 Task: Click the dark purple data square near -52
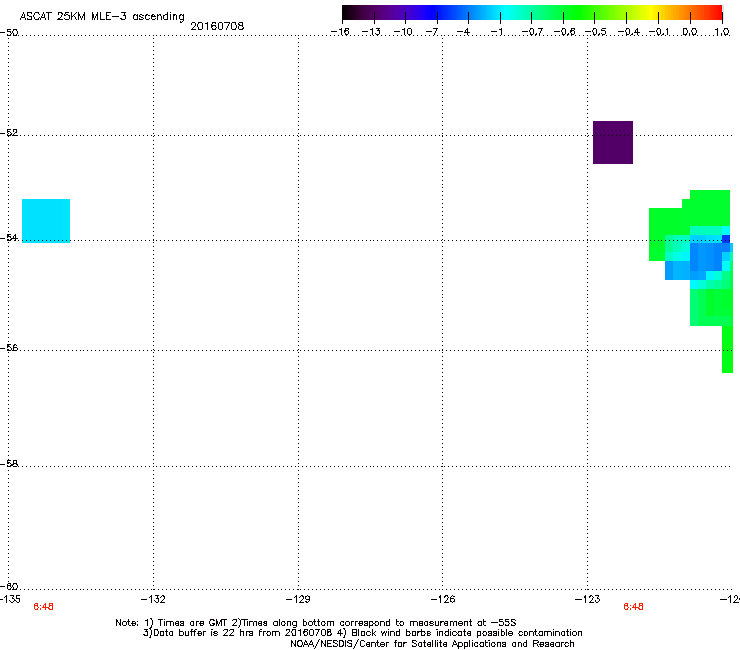click(x=613, y=143)
